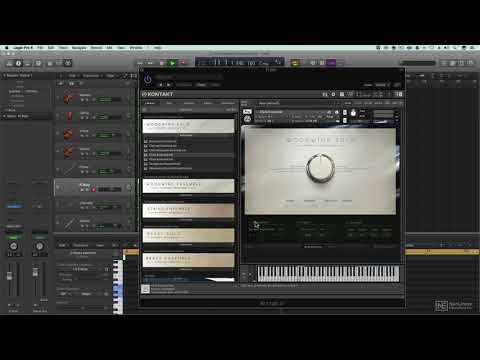Mute the first track in the track list
Image resolution: width=480 pixels, height=360 pixels.
pos(82,100)
